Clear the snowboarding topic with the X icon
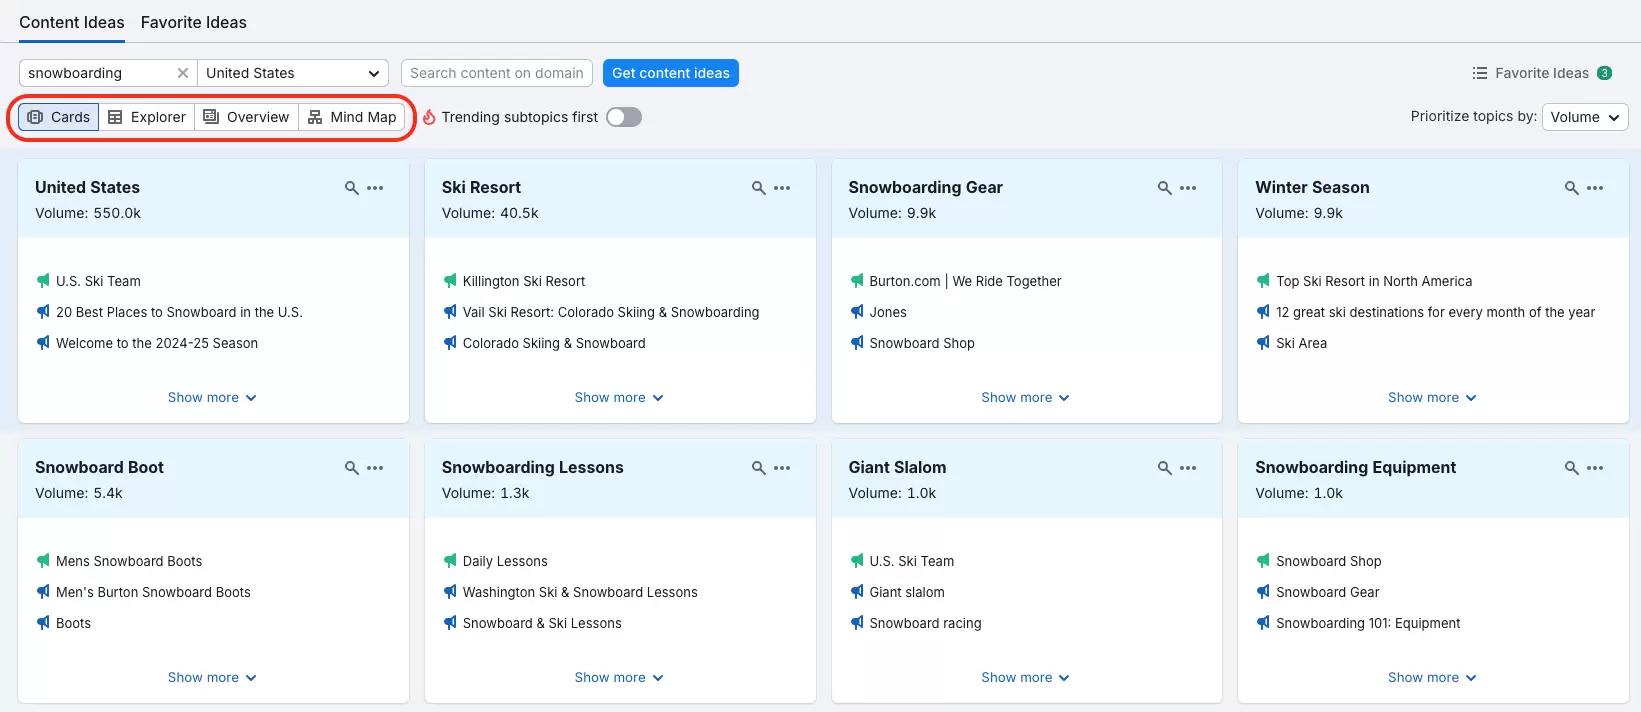Image resolution: width=1641 pixels, height=712 pixels. tap(182, 73)
